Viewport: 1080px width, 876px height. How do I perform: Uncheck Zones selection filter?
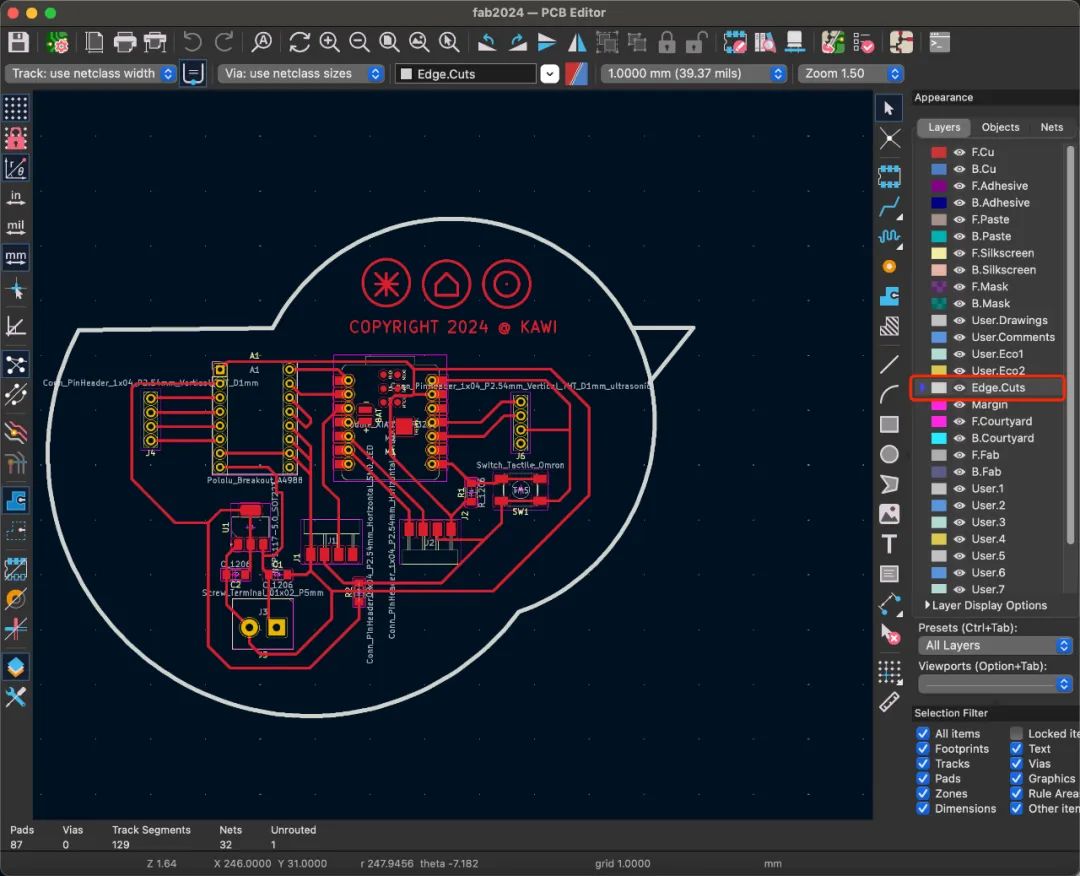click(x=923, y=793)
